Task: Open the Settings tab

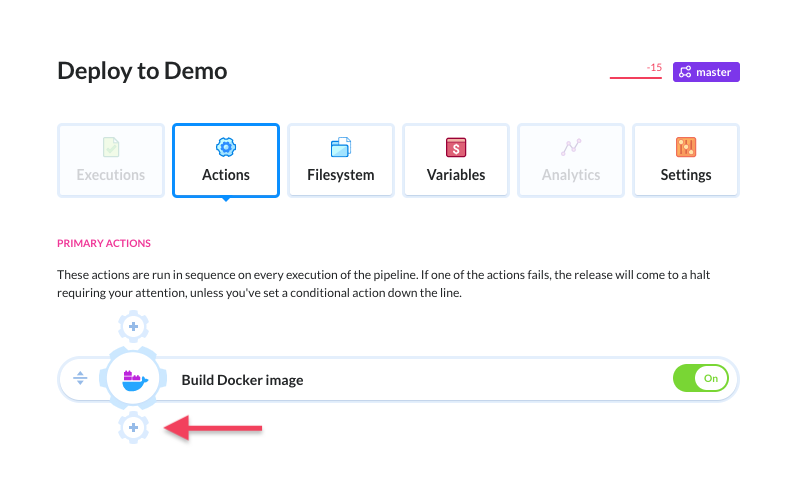Action: click(x=686, y=160)
